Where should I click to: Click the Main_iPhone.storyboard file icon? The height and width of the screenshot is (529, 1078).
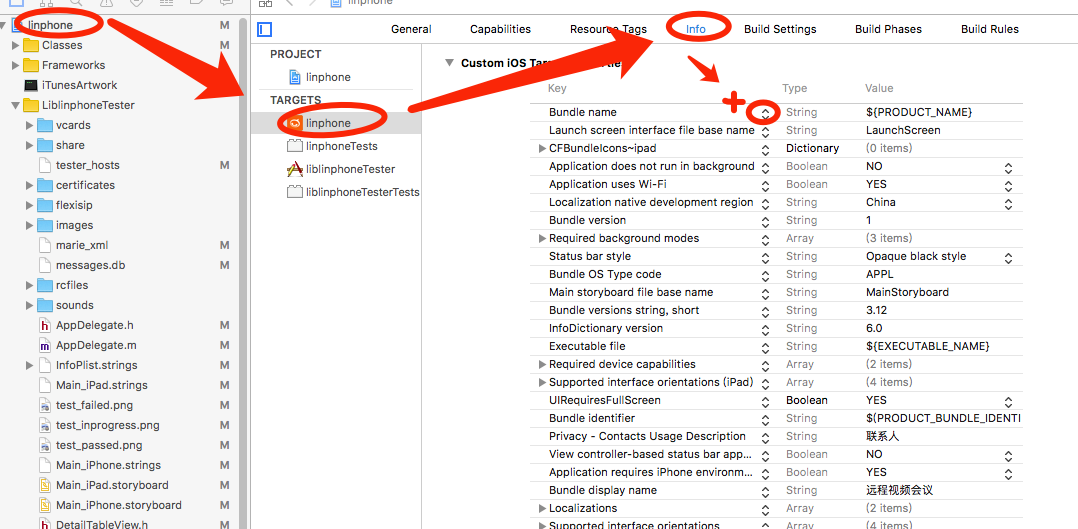pyautogui.click(x=45, y=505)
